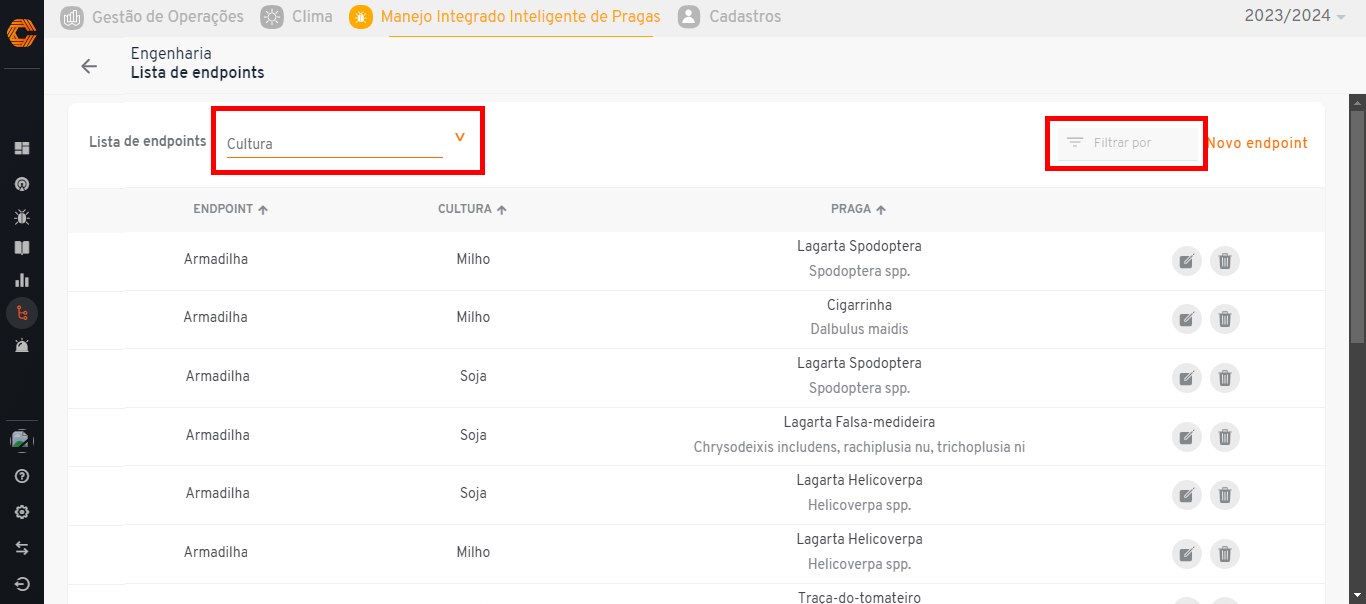The image size is (1366, 604).
Task: Edit the Soja Lagarta Helicoverpa endpoint
Action: 1186,495
